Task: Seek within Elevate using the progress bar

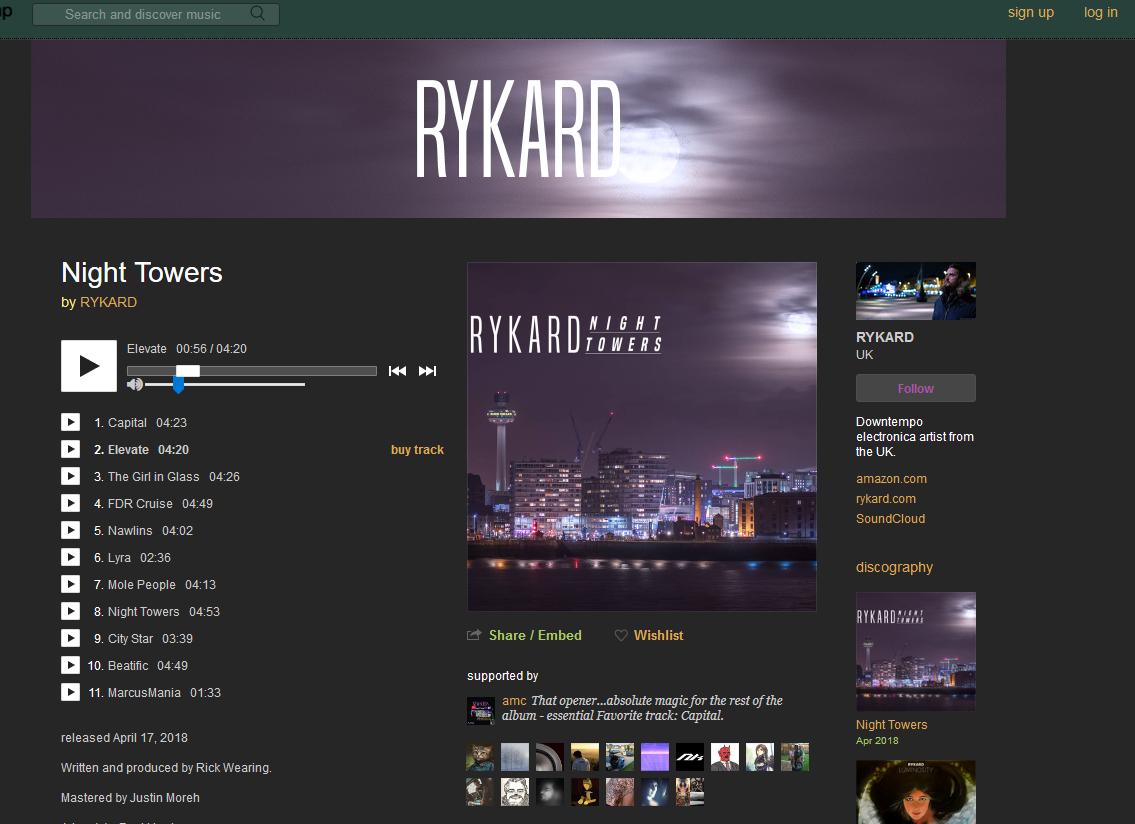Action: (x=250, y=370)
